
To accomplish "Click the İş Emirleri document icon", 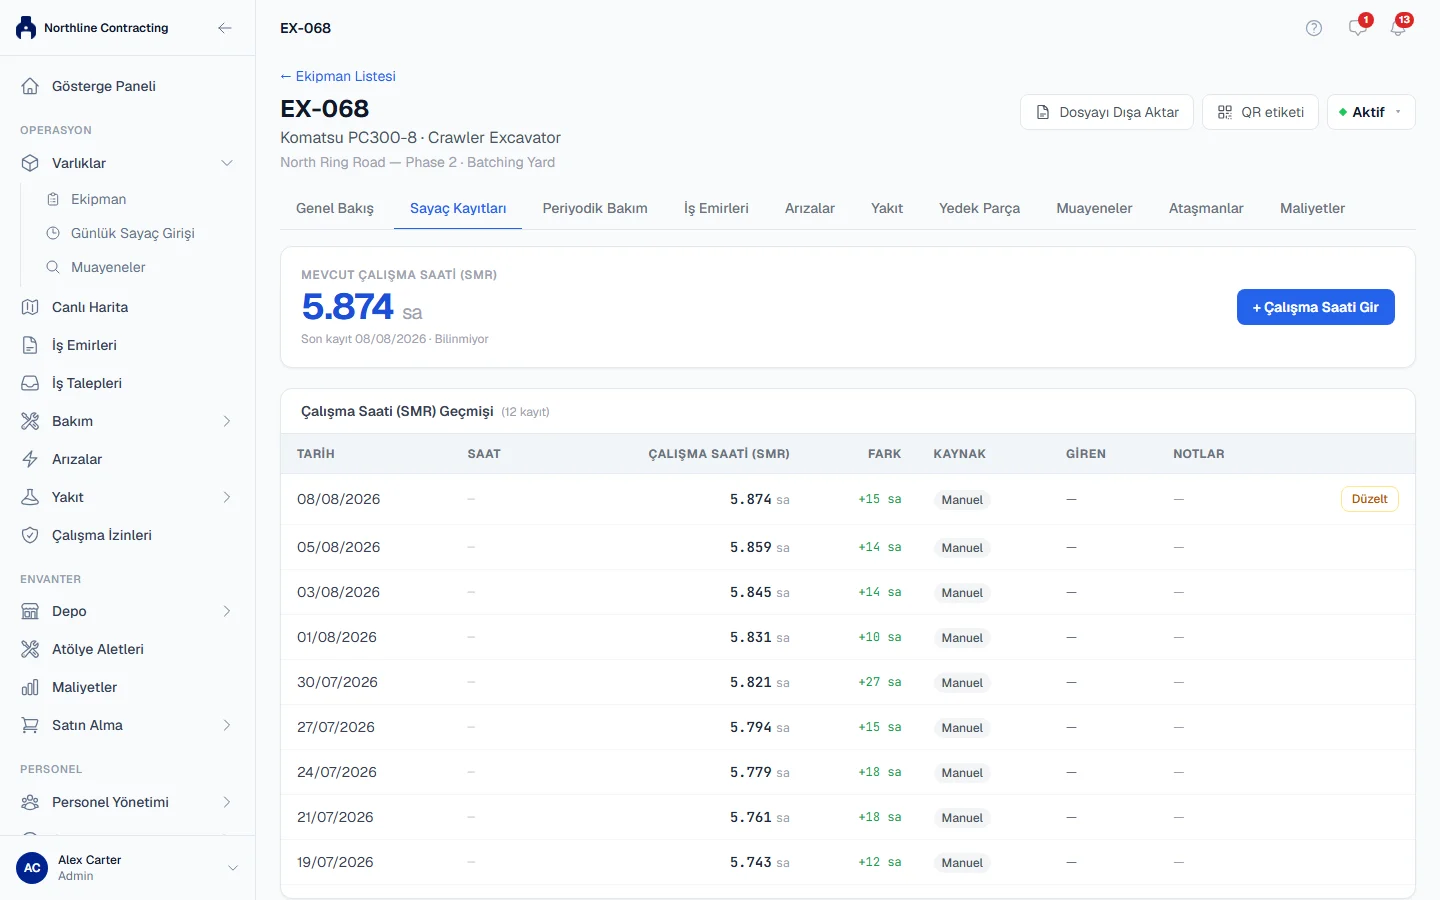I will 30,345.
